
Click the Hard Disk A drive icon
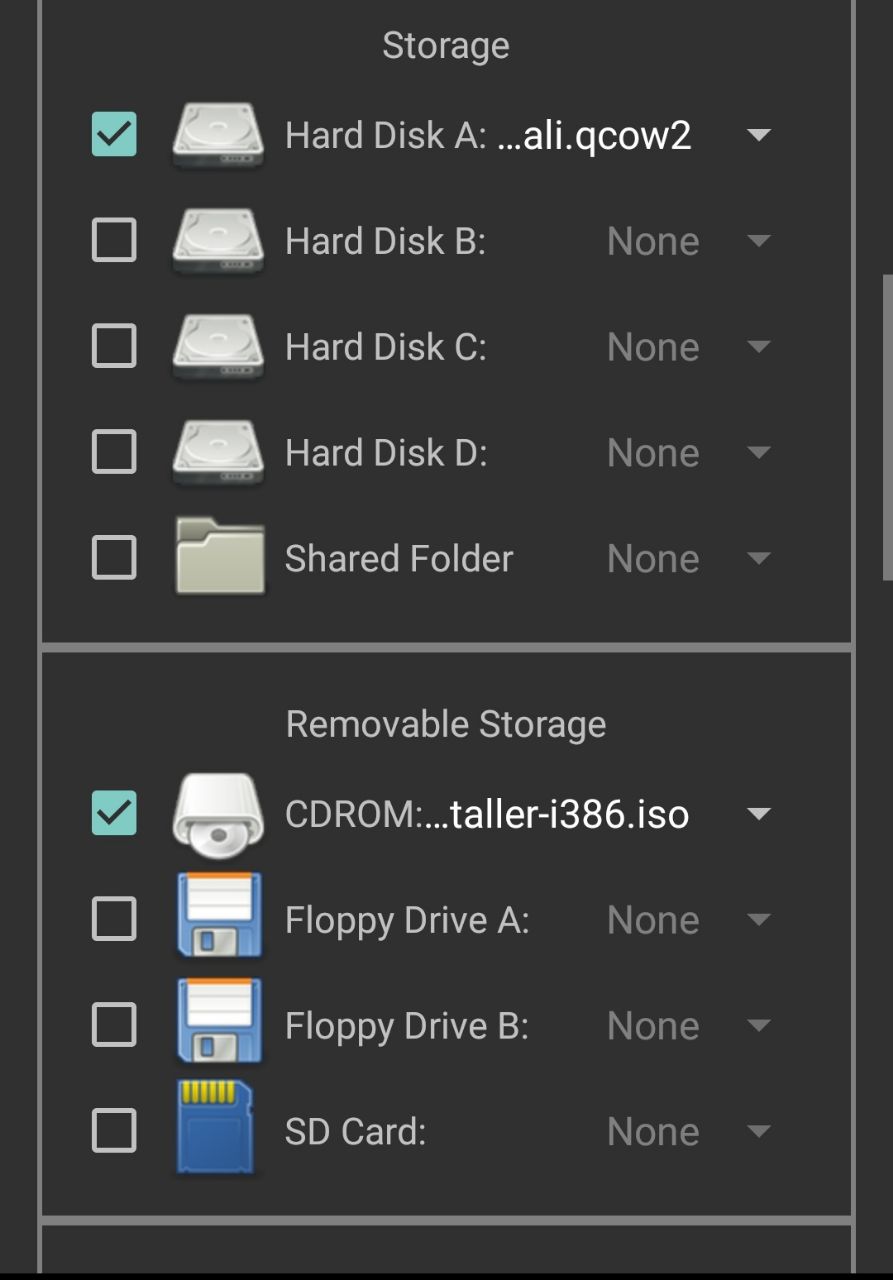click(x=218, y=135)
